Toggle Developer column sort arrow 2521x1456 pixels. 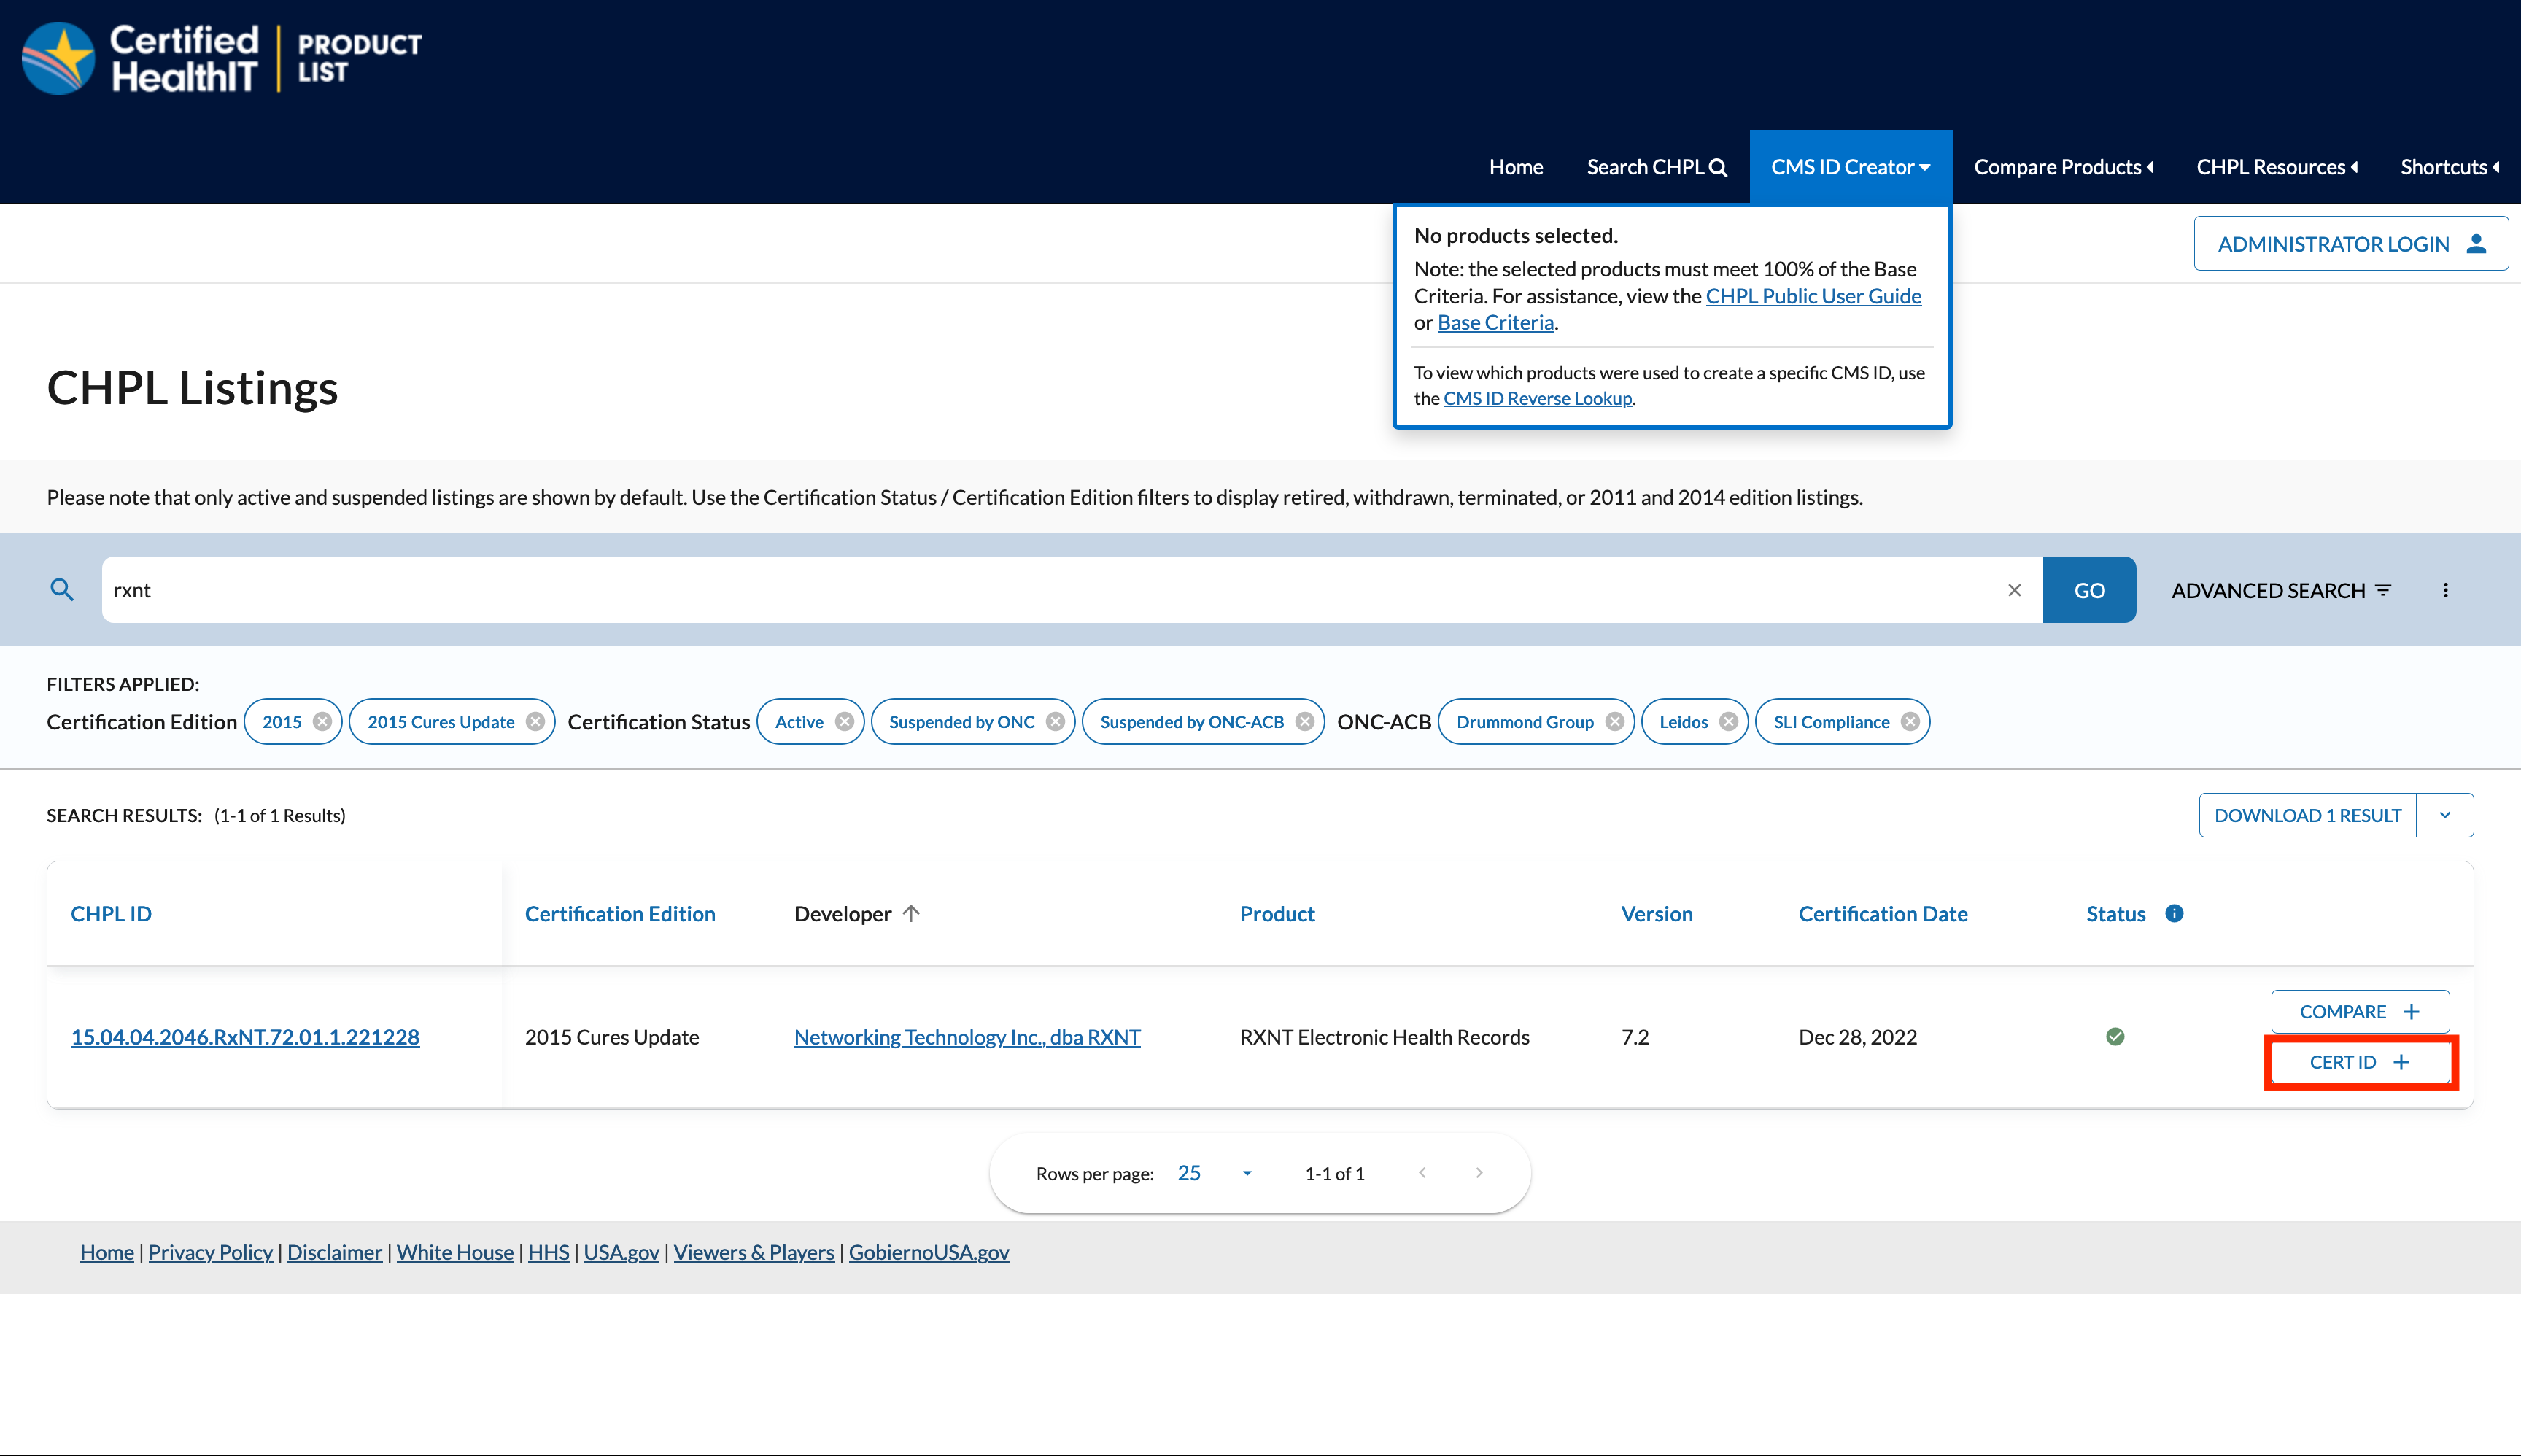point(911,913)
